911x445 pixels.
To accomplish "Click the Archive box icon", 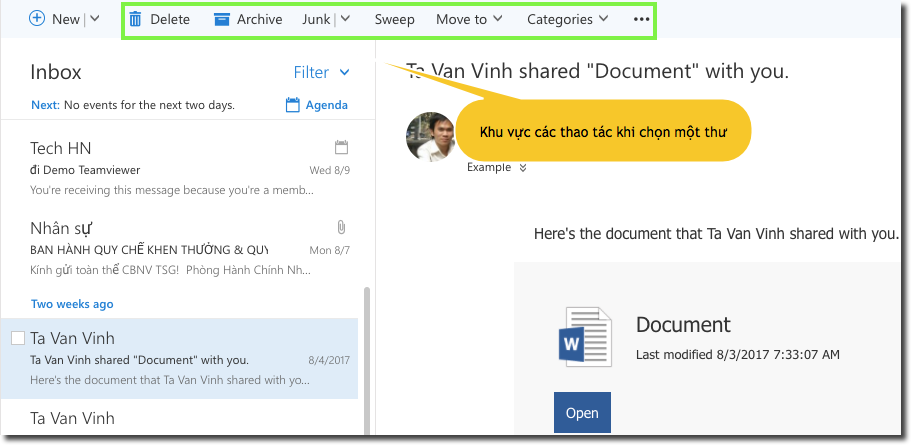I will pos(222,19).
